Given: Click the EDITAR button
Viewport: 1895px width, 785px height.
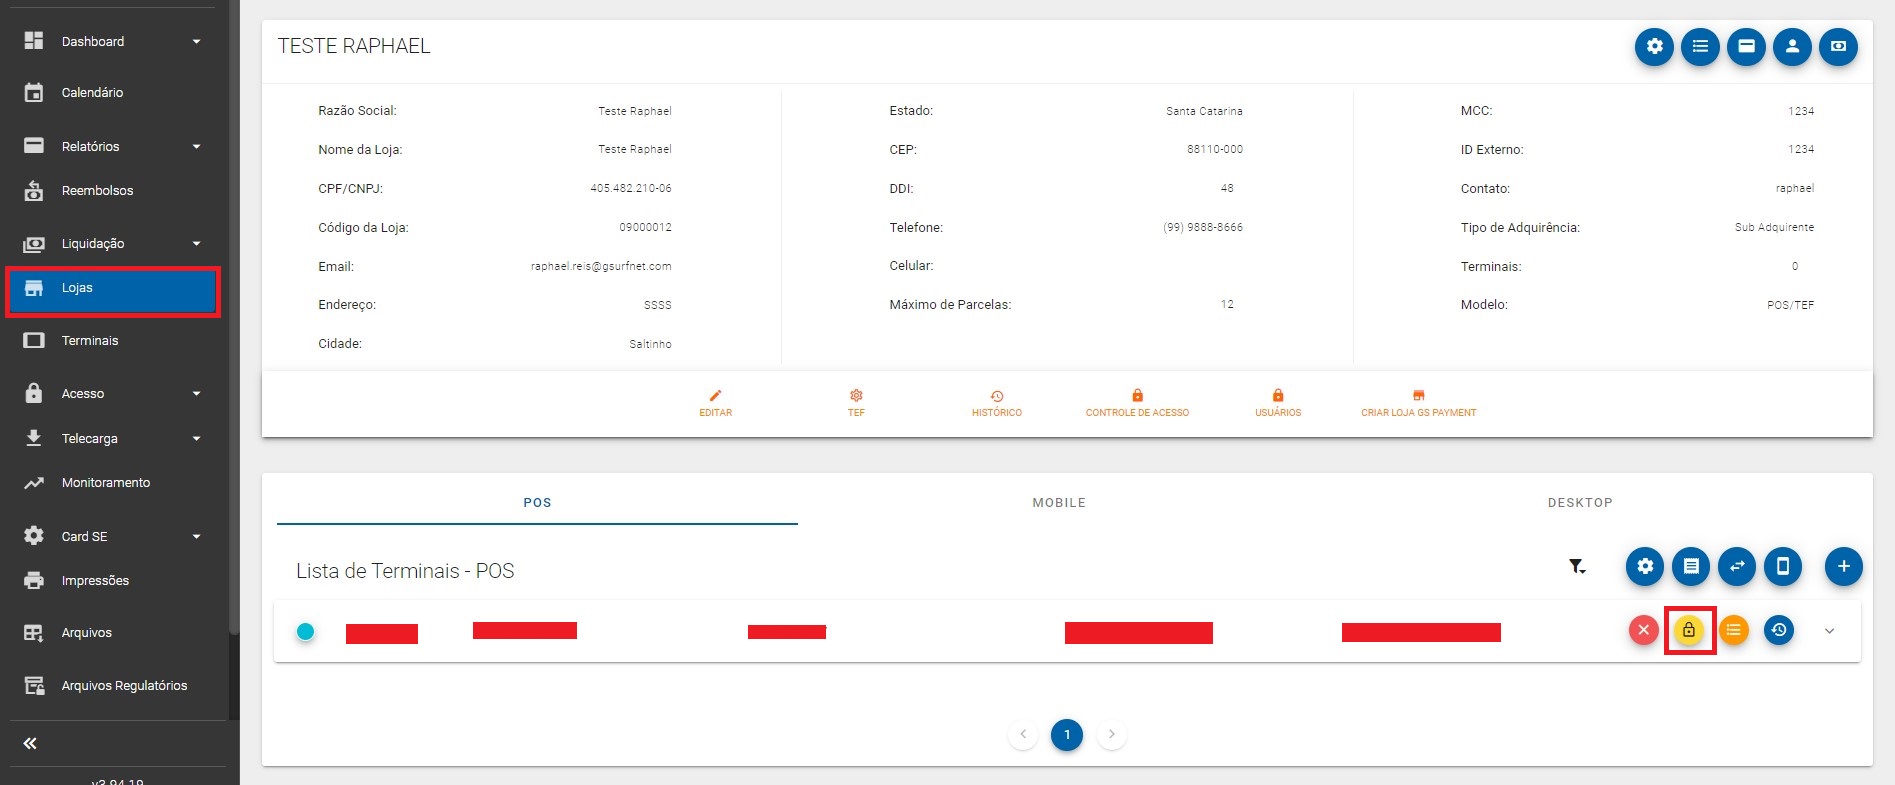Looking at the screenshot, I should click(x=715, y=403).
